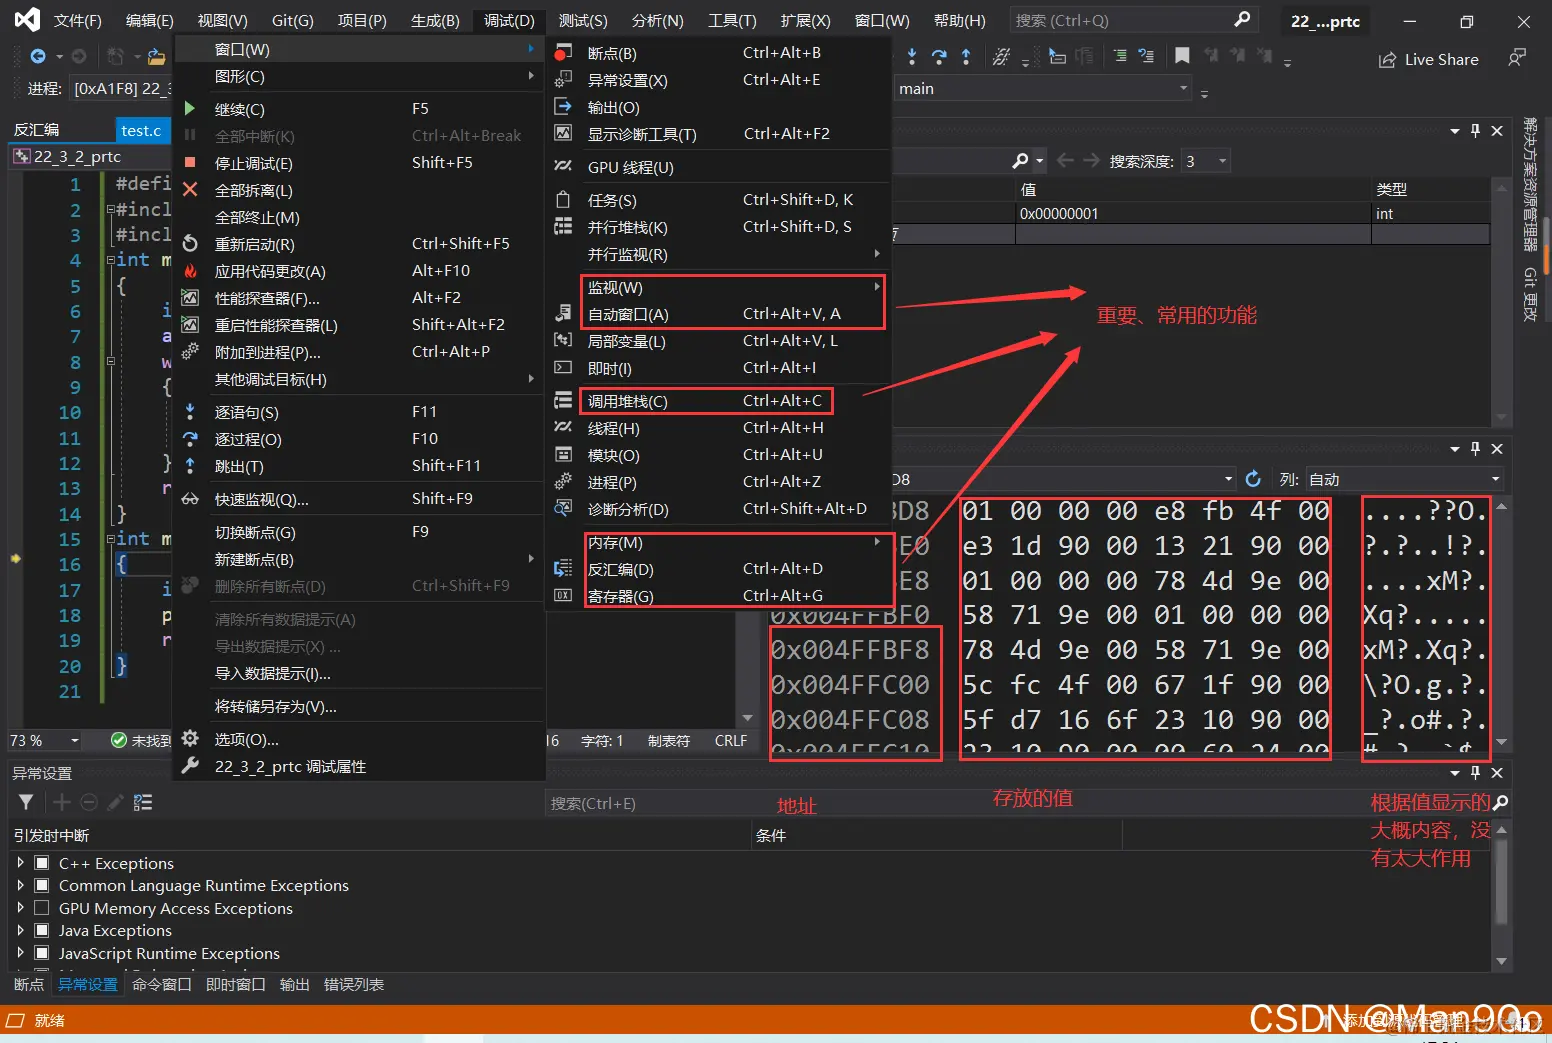This screenshot has height=1043, width=1552.
Task: Click the Disassembly (反汇编) icon in submenu
Action: click(x=564, y=568)
